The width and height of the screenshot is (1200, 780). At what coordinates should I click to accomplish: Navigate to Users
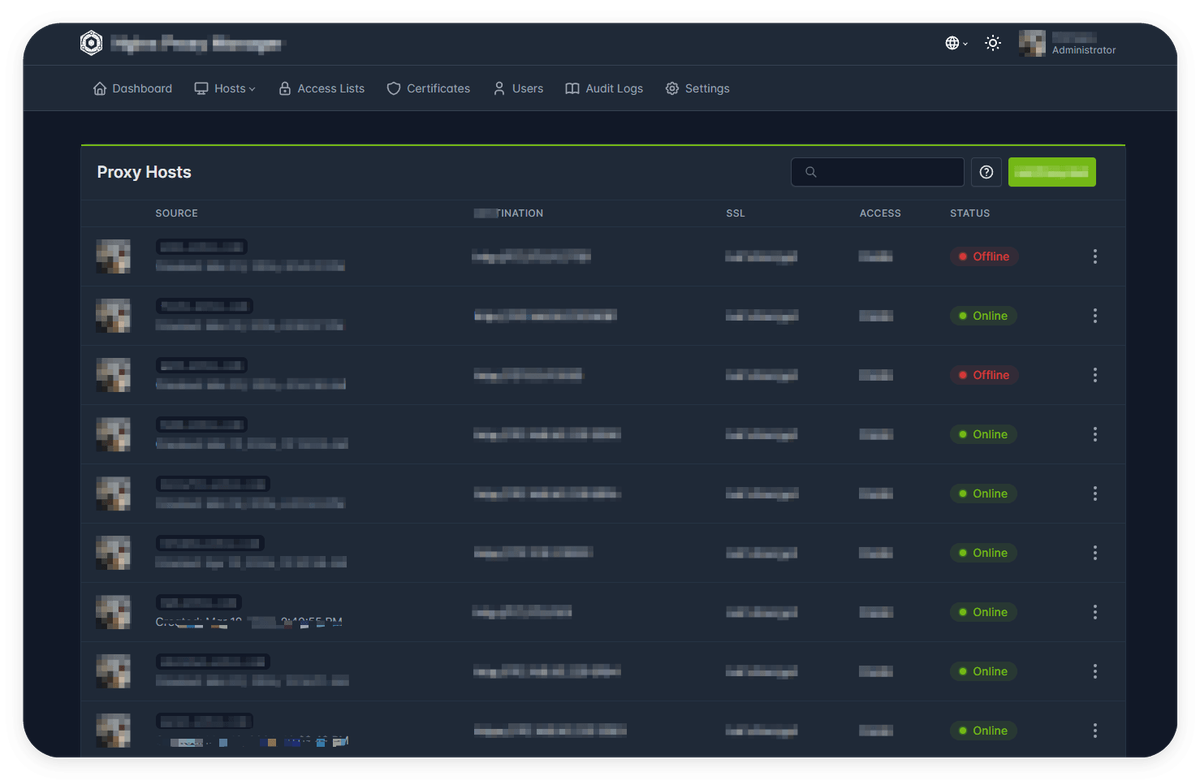(518, 88)
